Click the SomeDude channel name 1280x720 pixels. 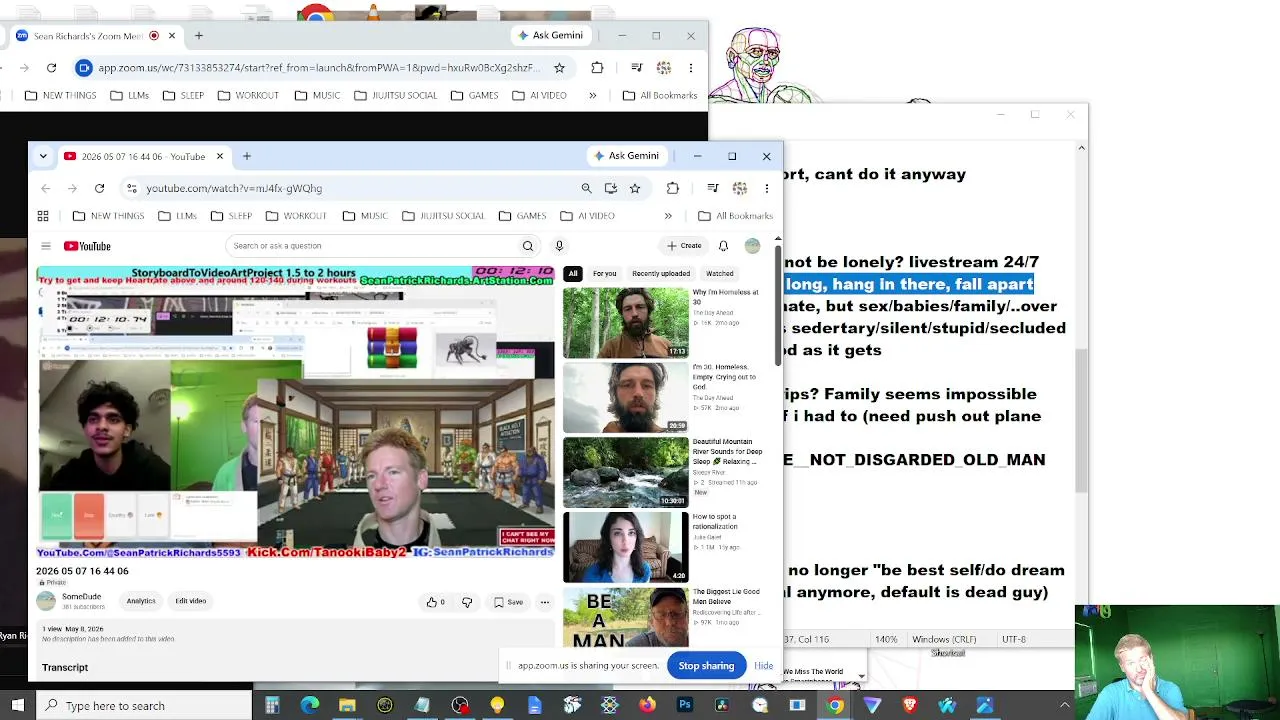click(x=81, y=597)
